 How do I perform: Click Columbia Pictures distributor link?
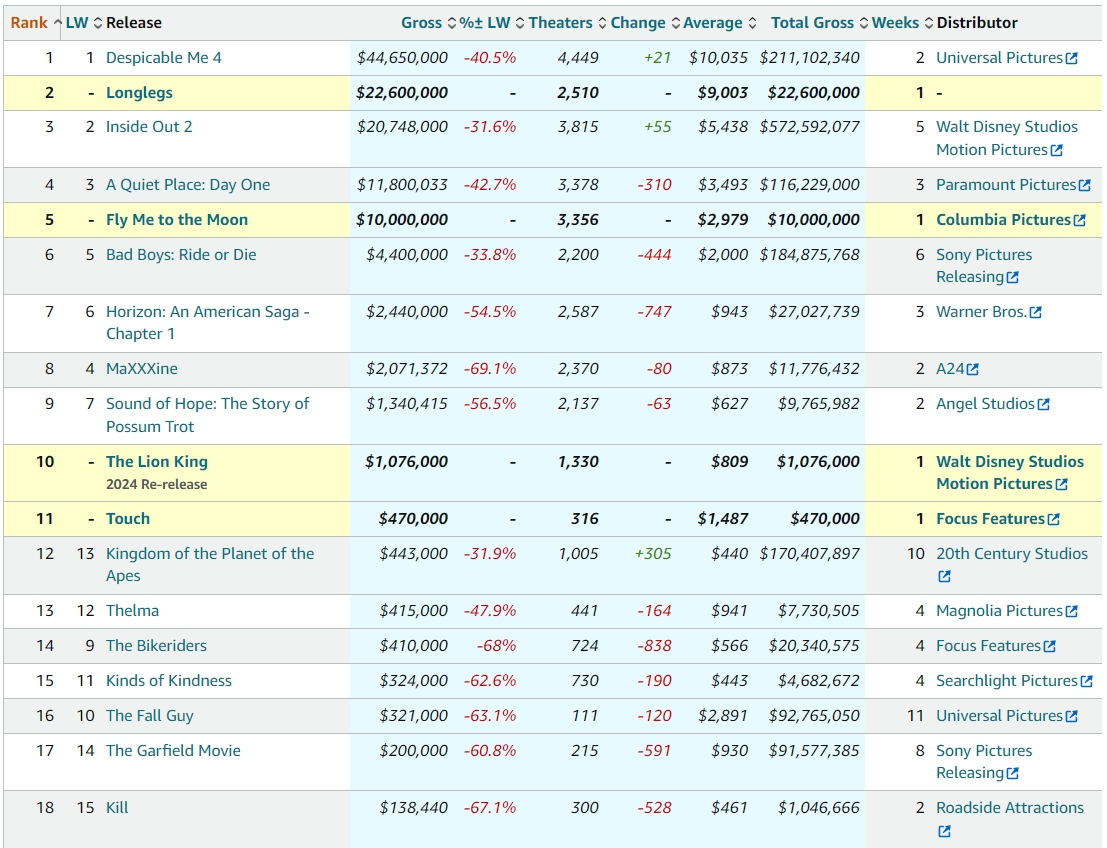[x=1003, y=220]
